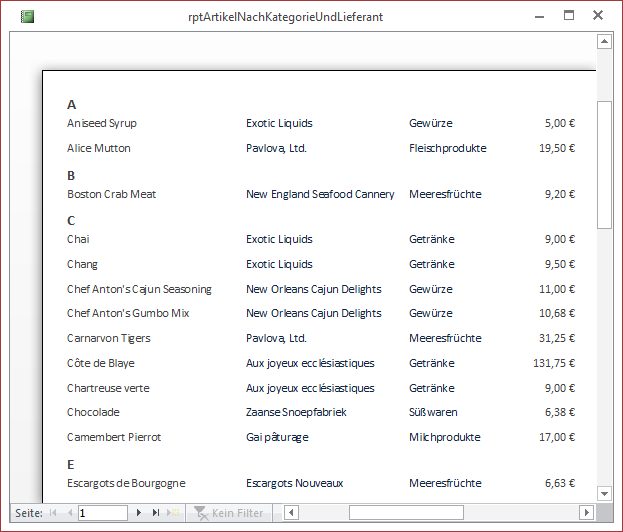Viewport: 623px width, 532px height.
Task: Click the Fleischprodukte category
Action: [448, 148]
